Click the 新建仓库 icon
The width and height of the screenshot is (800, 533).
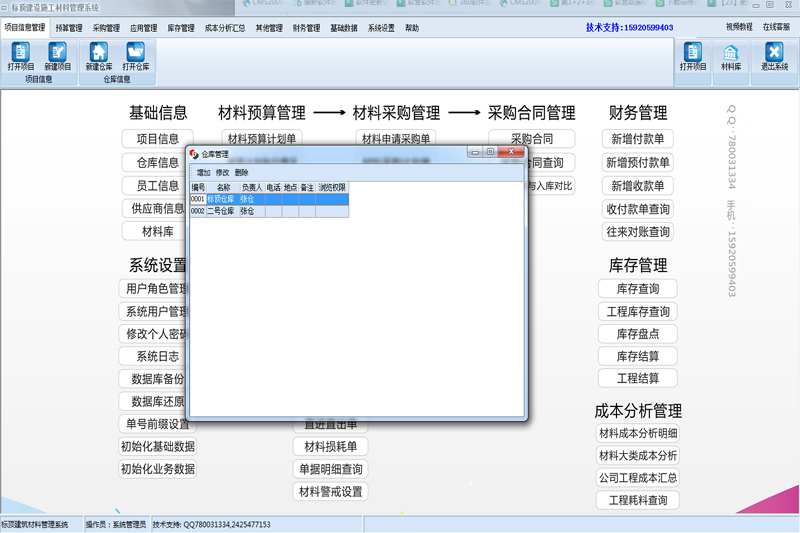pyautogui.click(x=98, y=57)
